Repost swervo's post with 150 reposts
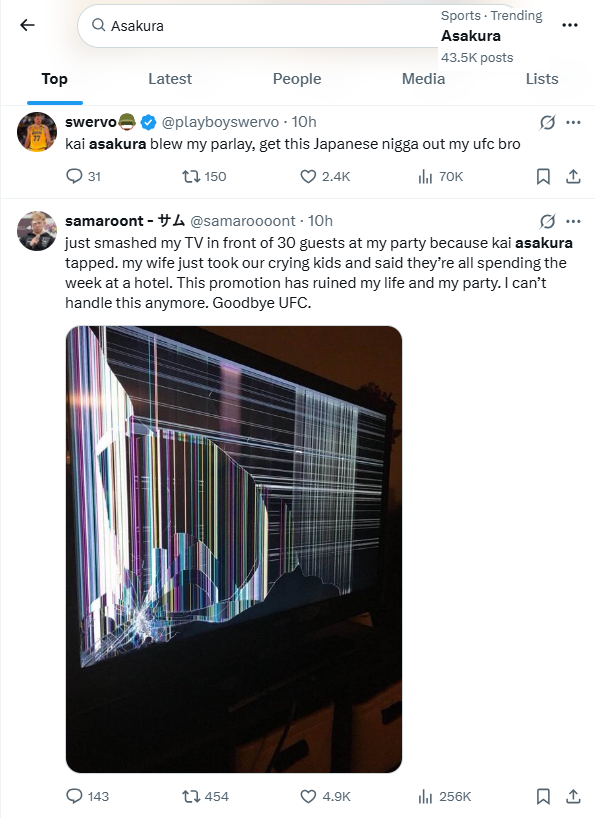This screenshot has height=818, width=595. [204, 176]
